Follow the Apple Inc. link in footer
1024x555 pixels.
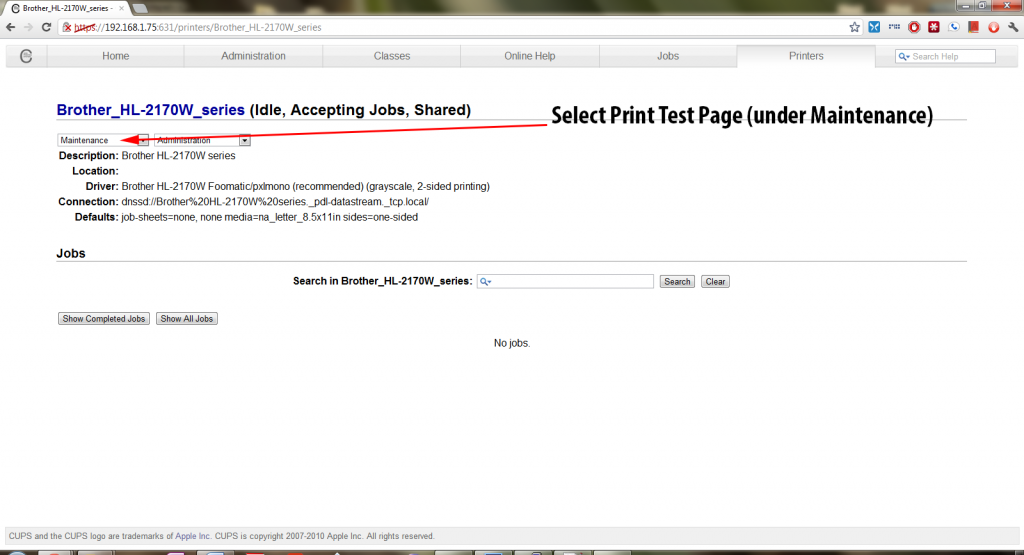click(x=193, y=536)
